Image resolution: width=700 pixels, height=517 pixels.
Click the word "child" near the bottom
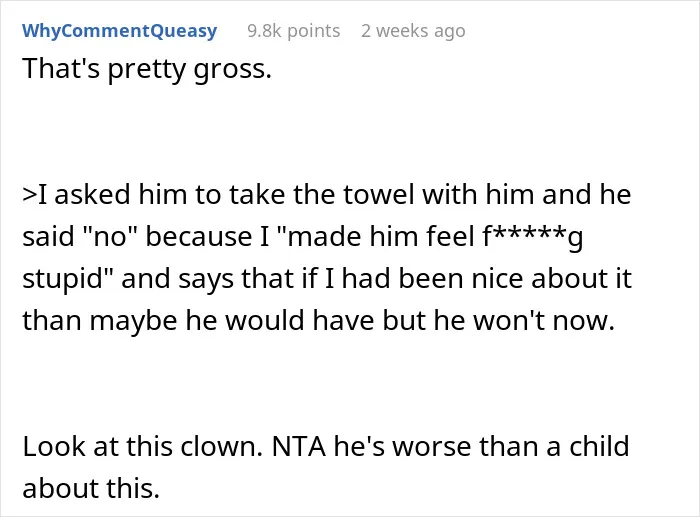coord(599,446)
